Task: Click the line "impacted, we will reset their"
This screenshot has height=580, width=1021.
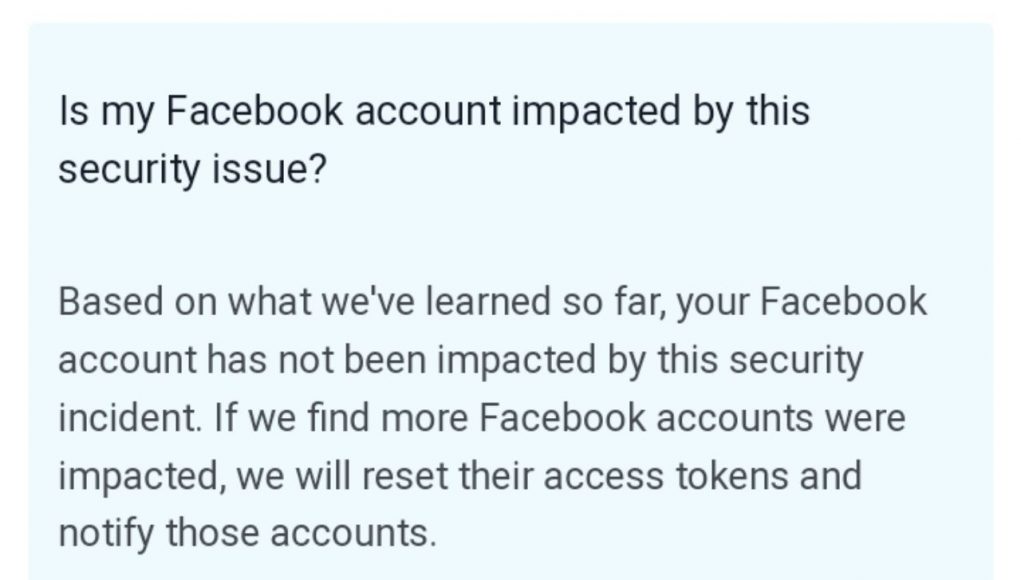Action: [459, 475]
